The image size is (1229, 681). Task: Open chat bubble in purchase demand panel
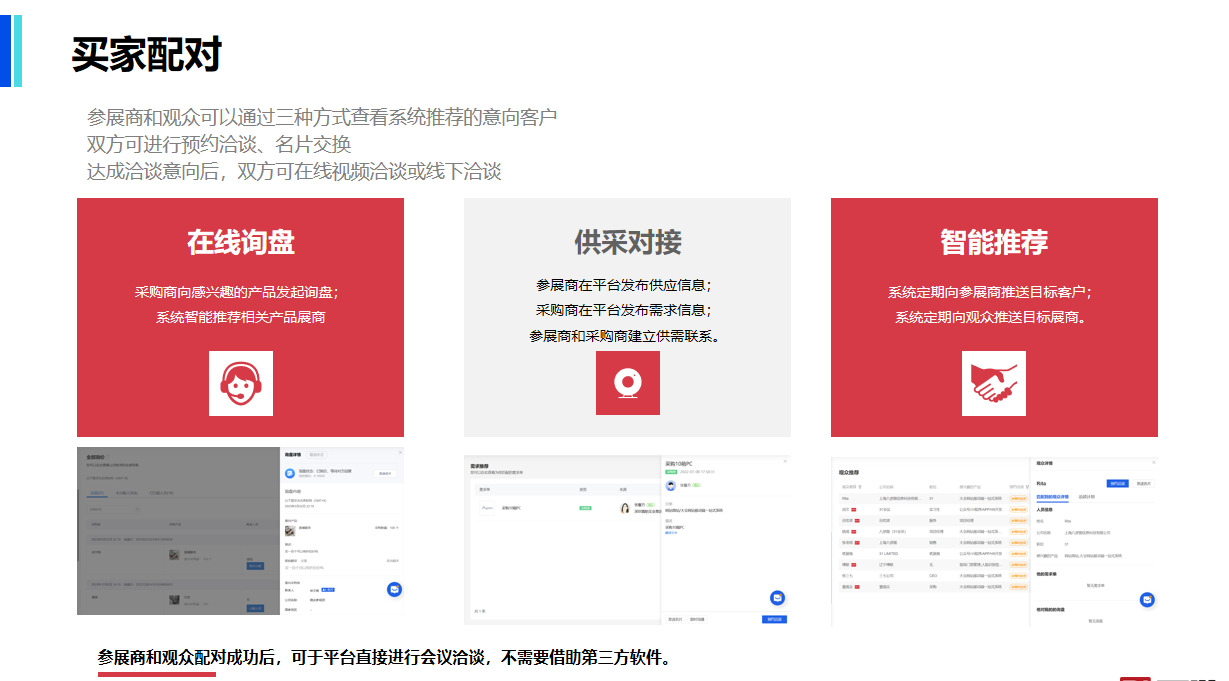(777, 597)
